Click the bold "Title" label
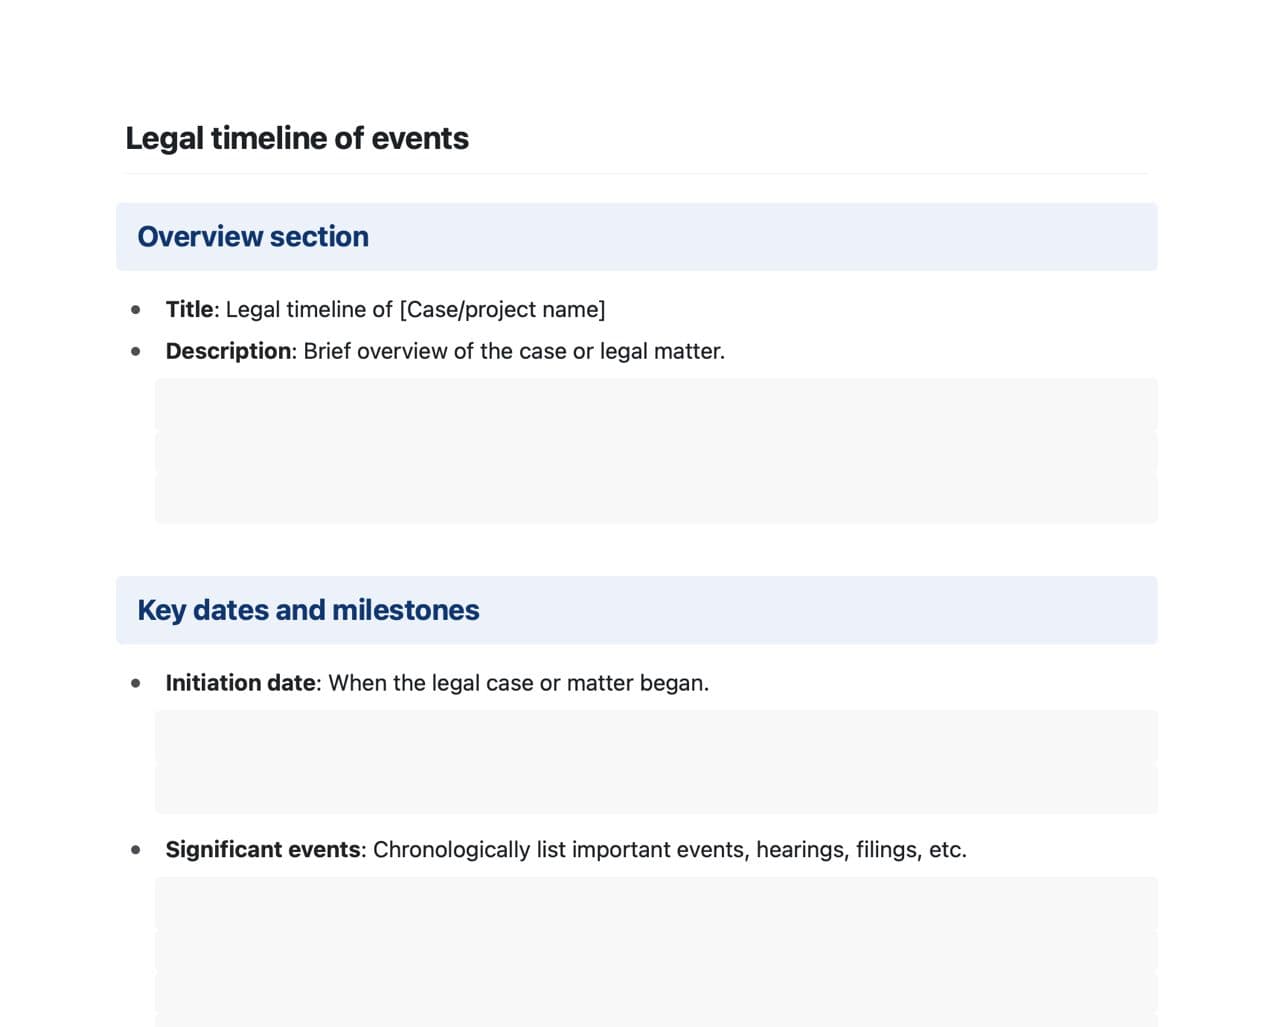Viewport: 1280px width, 1027px height. point(189,310)
